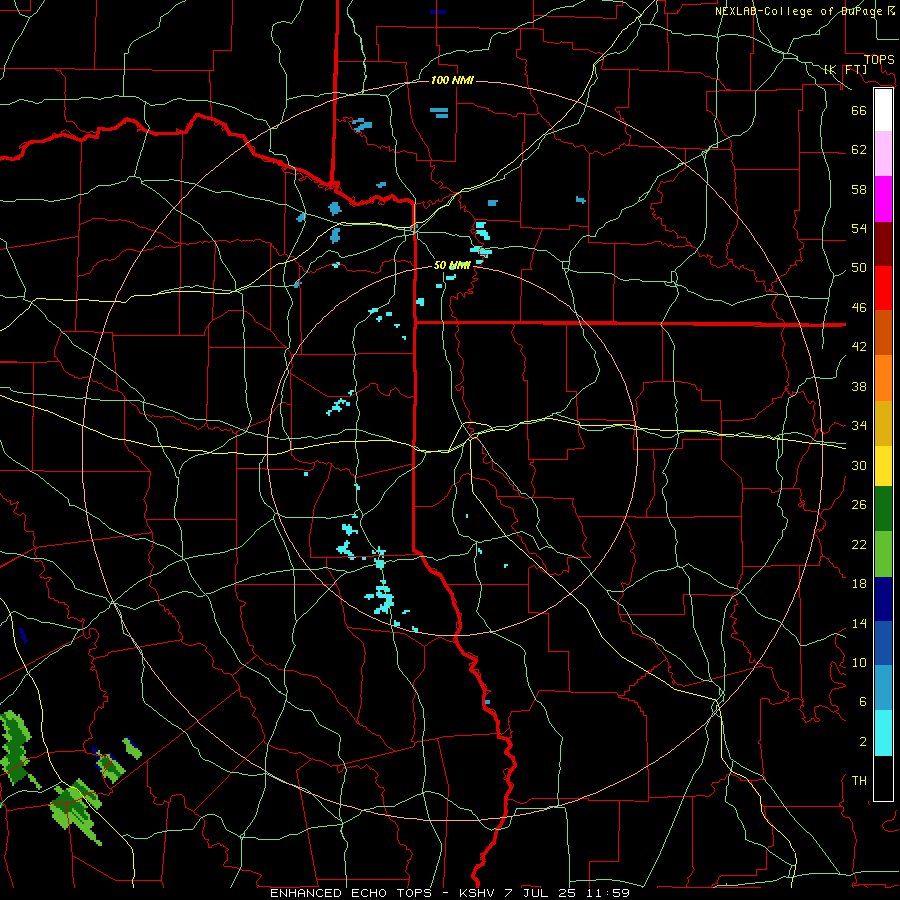The image size is (900, 900).
Task: Pick the dark orange legend swatch
Action: pos(883,333)
